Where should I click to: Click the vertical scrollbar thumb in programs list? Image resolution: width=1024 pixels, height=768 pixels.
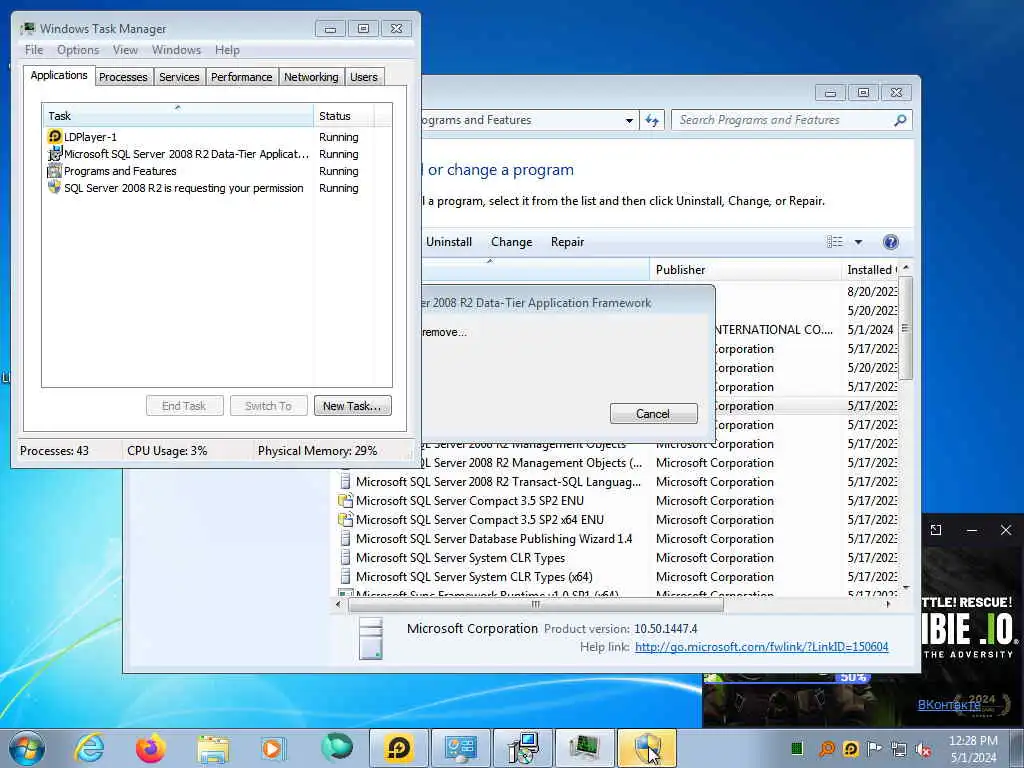coord(905,327)
